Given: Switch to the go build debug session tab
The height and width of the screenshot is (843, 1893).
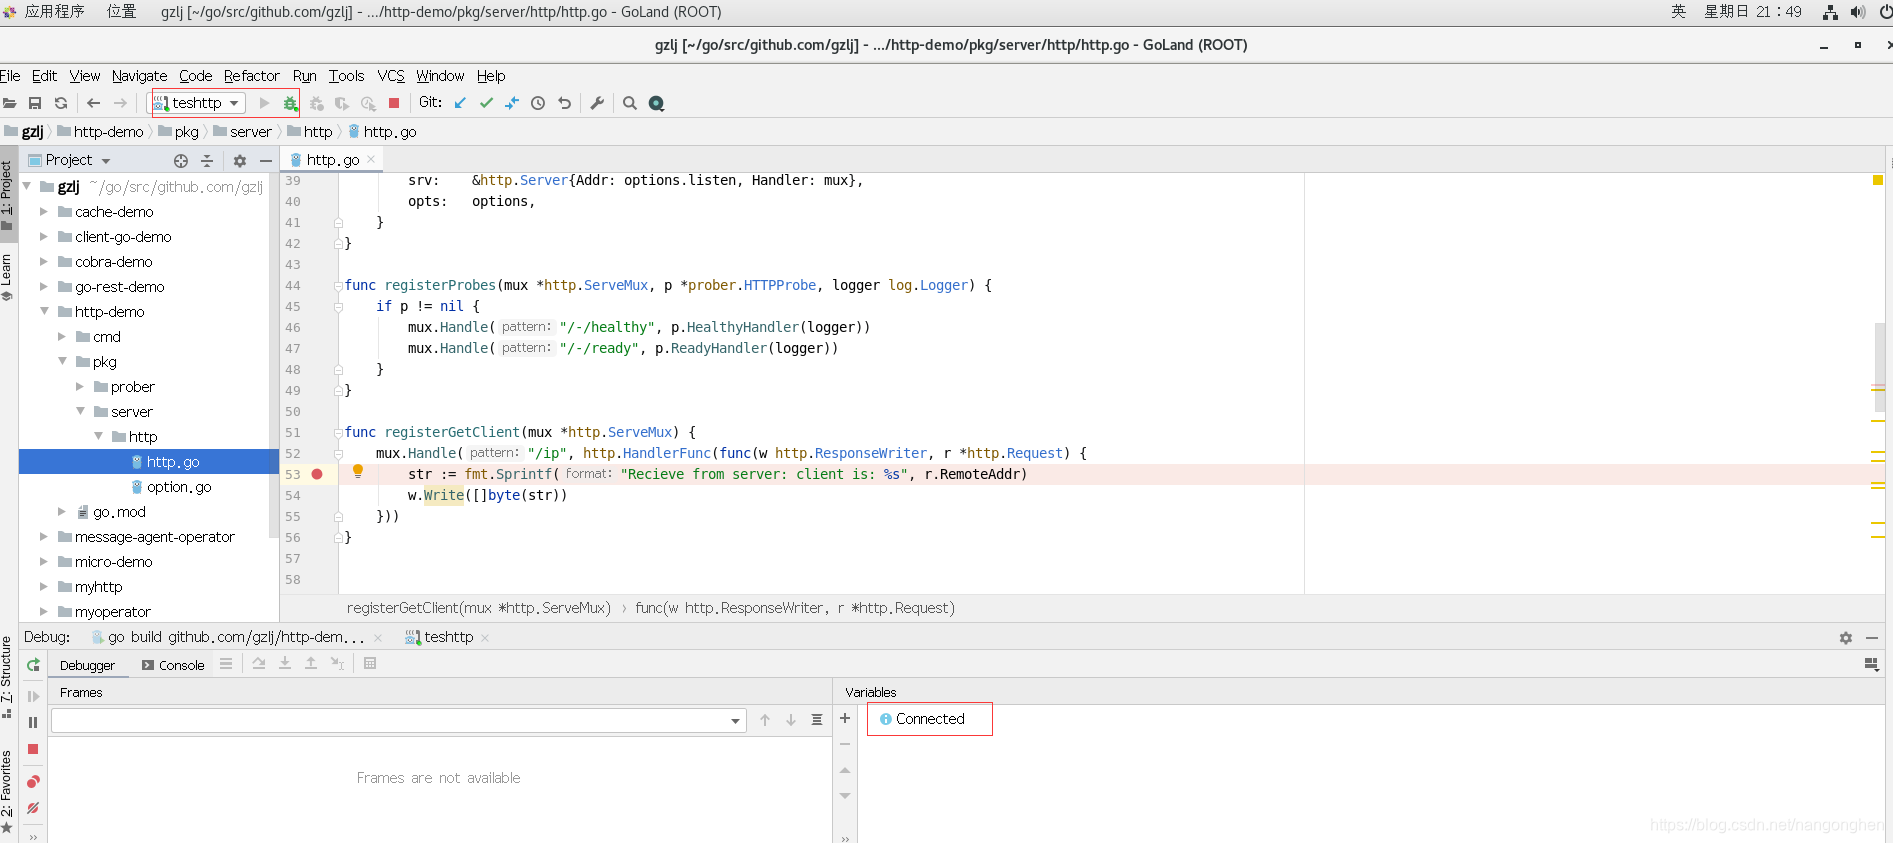Looking at the screenshot, I should coord(228,637).
